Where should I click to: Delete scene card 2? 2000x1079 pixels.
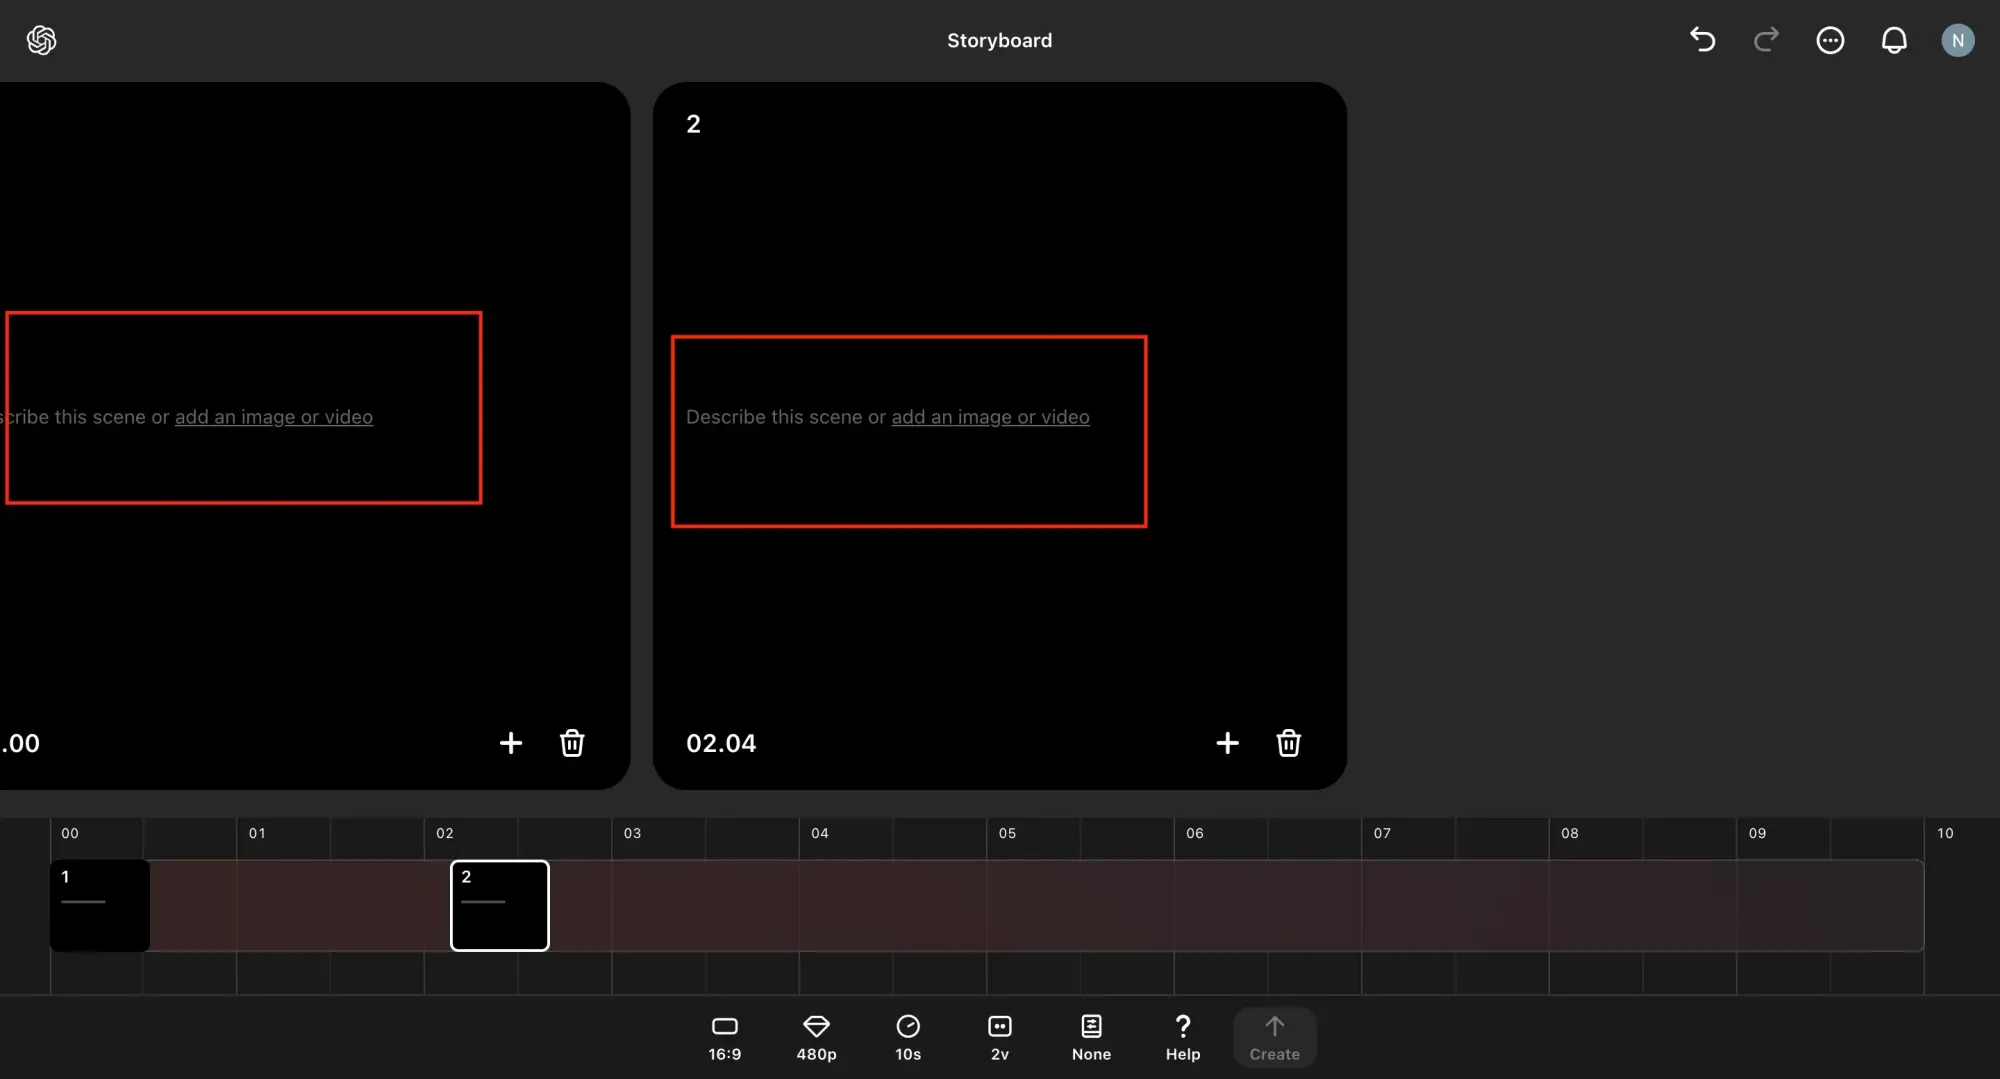(1288, 743)
